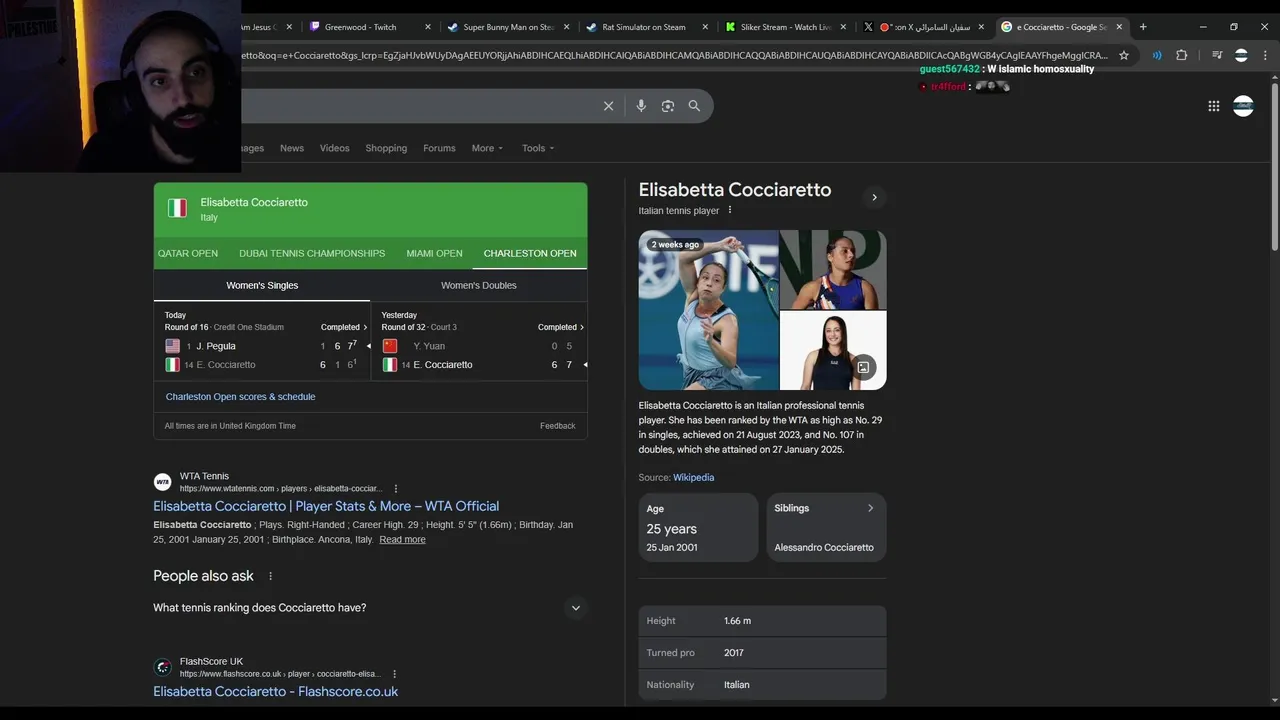Open the WTA Official Player Stats result link
Screen dimensions: 1280x720
pos(326,506)
